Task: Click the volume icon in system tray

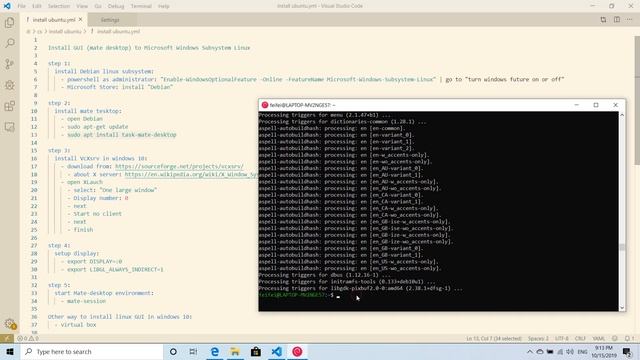Action: click(x=570, y=352)
